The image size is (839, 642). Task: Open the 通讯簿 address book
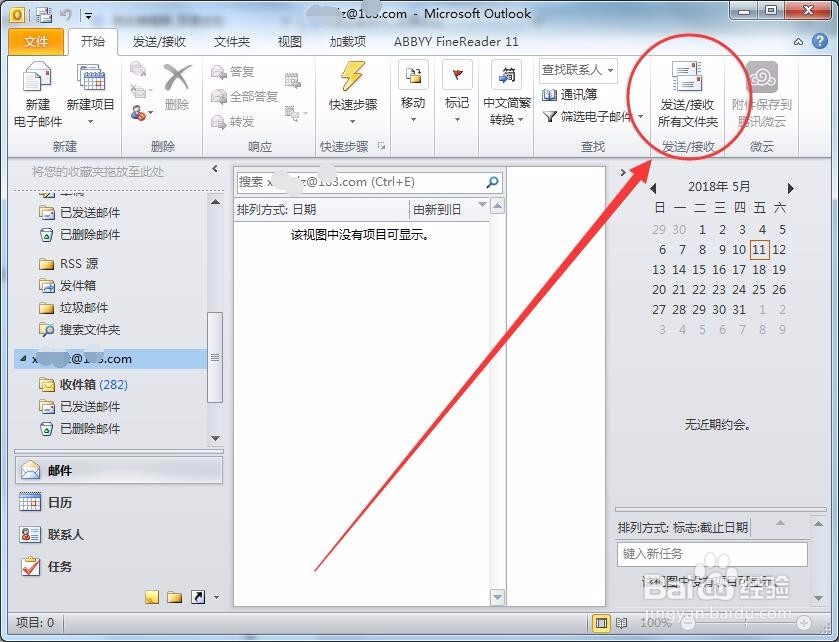tap(570, 95)
